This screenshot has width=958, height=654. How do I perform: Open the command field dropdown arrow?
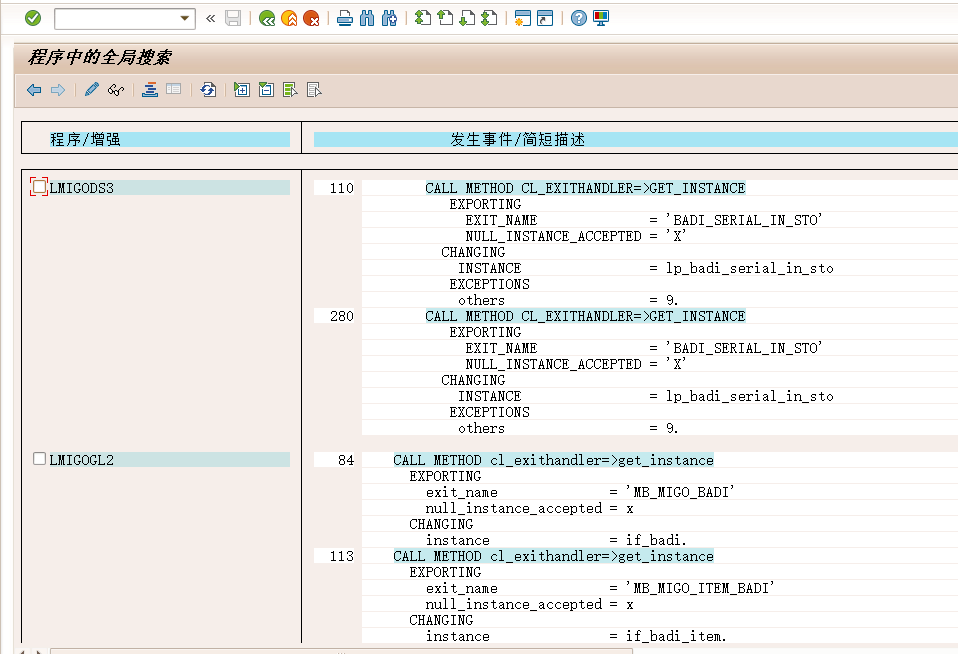pyautogui.click(x=185, y=18)
